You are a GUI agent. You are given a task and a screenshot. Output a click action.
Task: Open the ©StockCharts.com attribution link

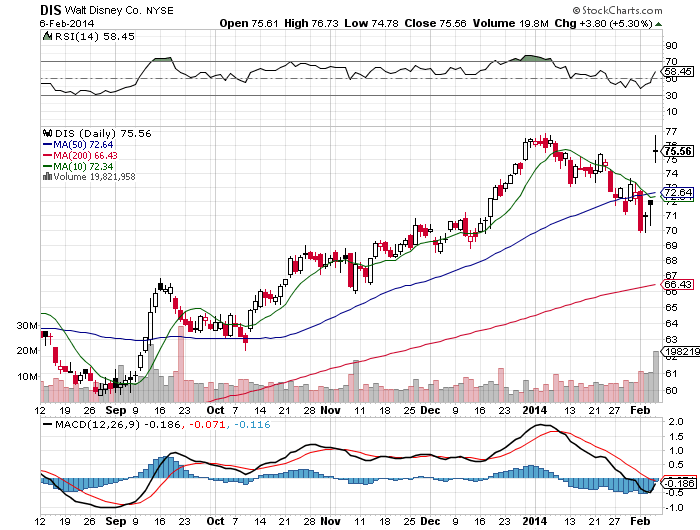(617, 10)
